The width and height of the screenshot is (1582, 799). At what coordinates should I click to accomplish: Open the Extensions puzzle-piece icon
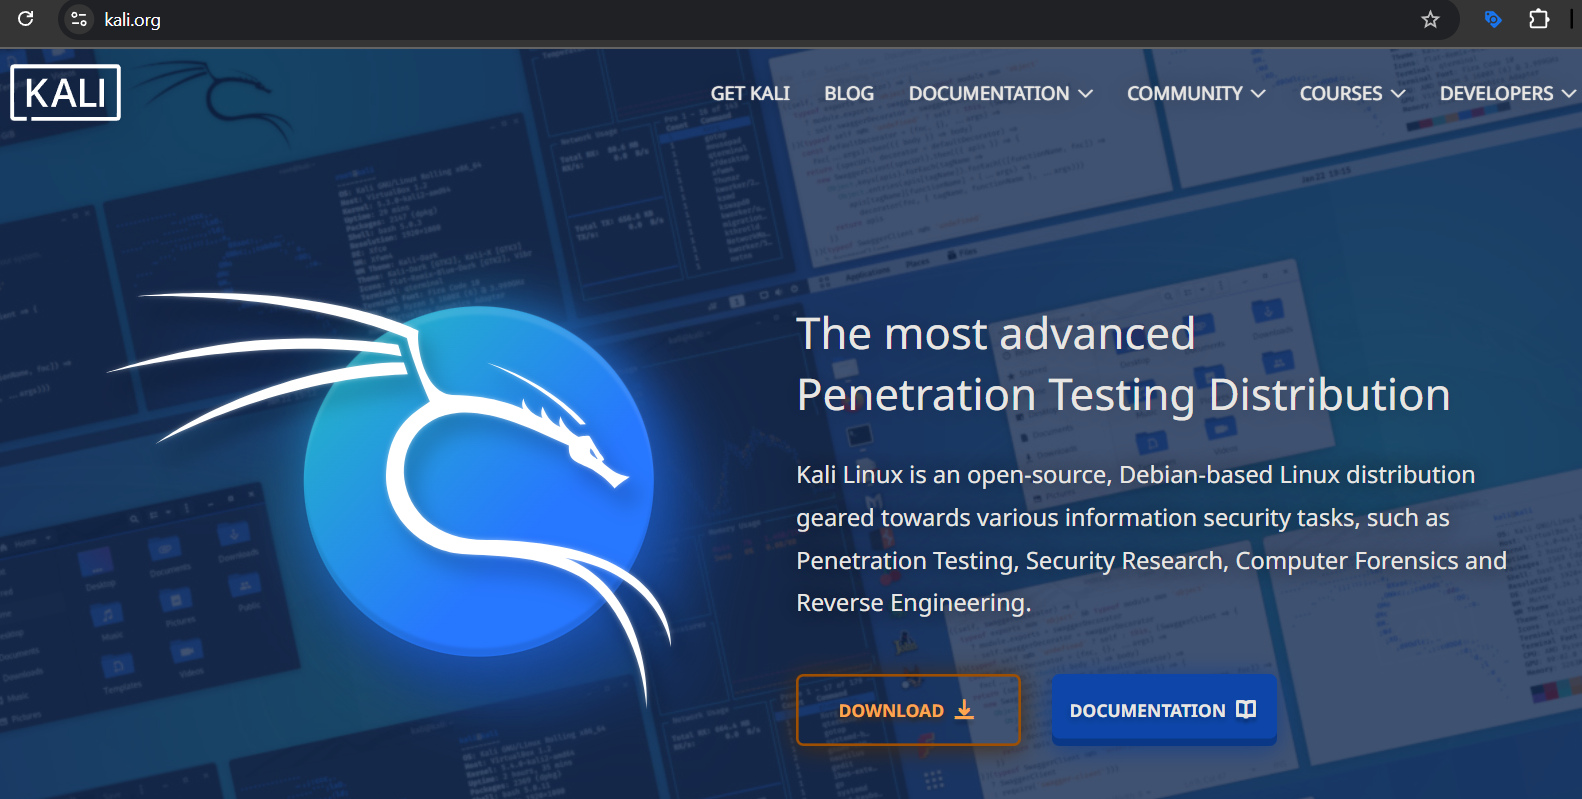coord(1539,18)
